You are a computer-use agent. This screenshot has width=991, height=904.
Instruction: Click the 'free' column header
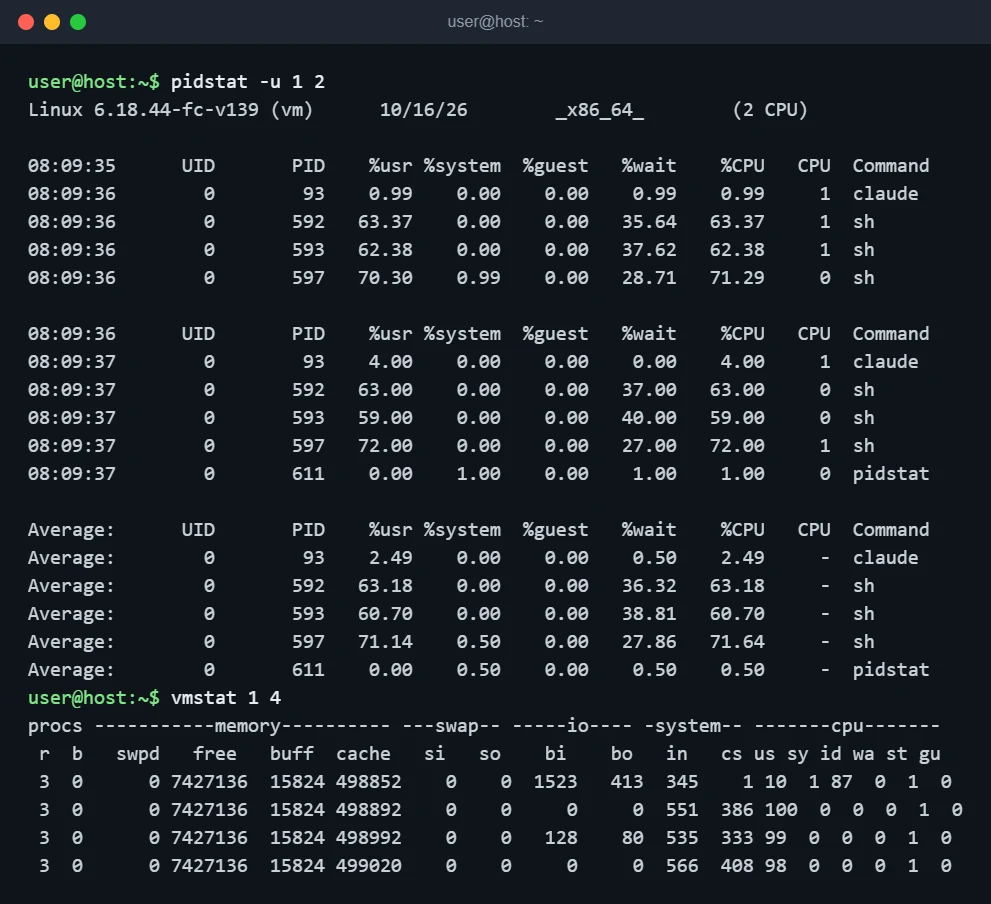pos(215,754)
